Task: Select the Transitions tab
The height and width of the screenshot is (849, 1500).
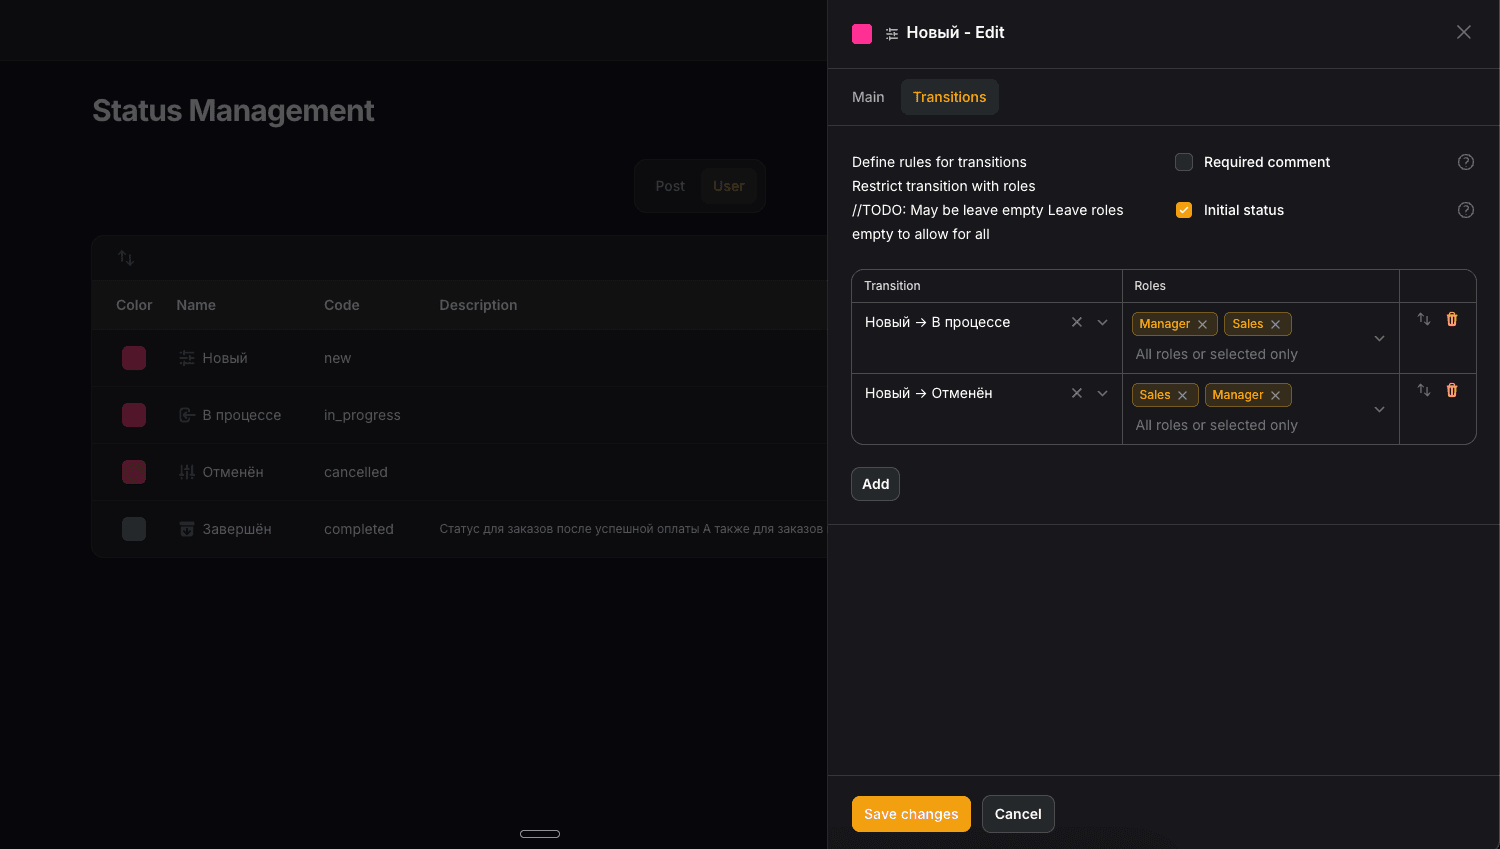Action: tap(950, 97)
